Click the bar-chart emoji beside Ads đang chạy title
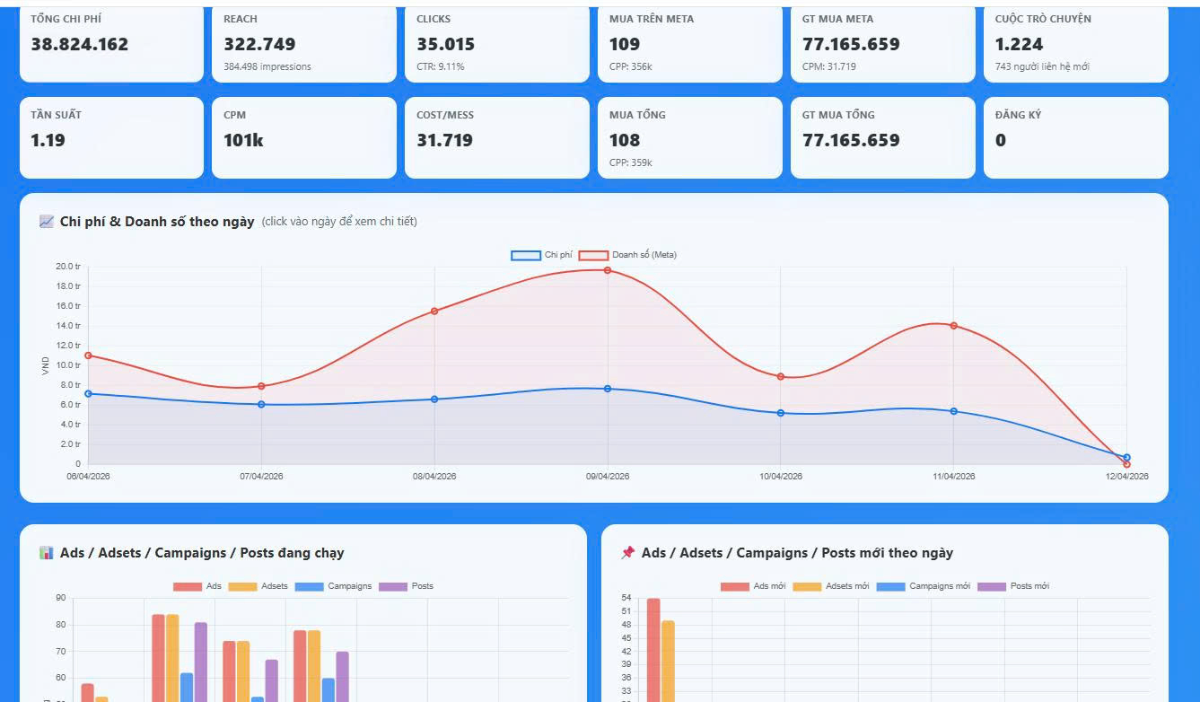The height and width of the screenshot is (702, 1200). [46, 552]
